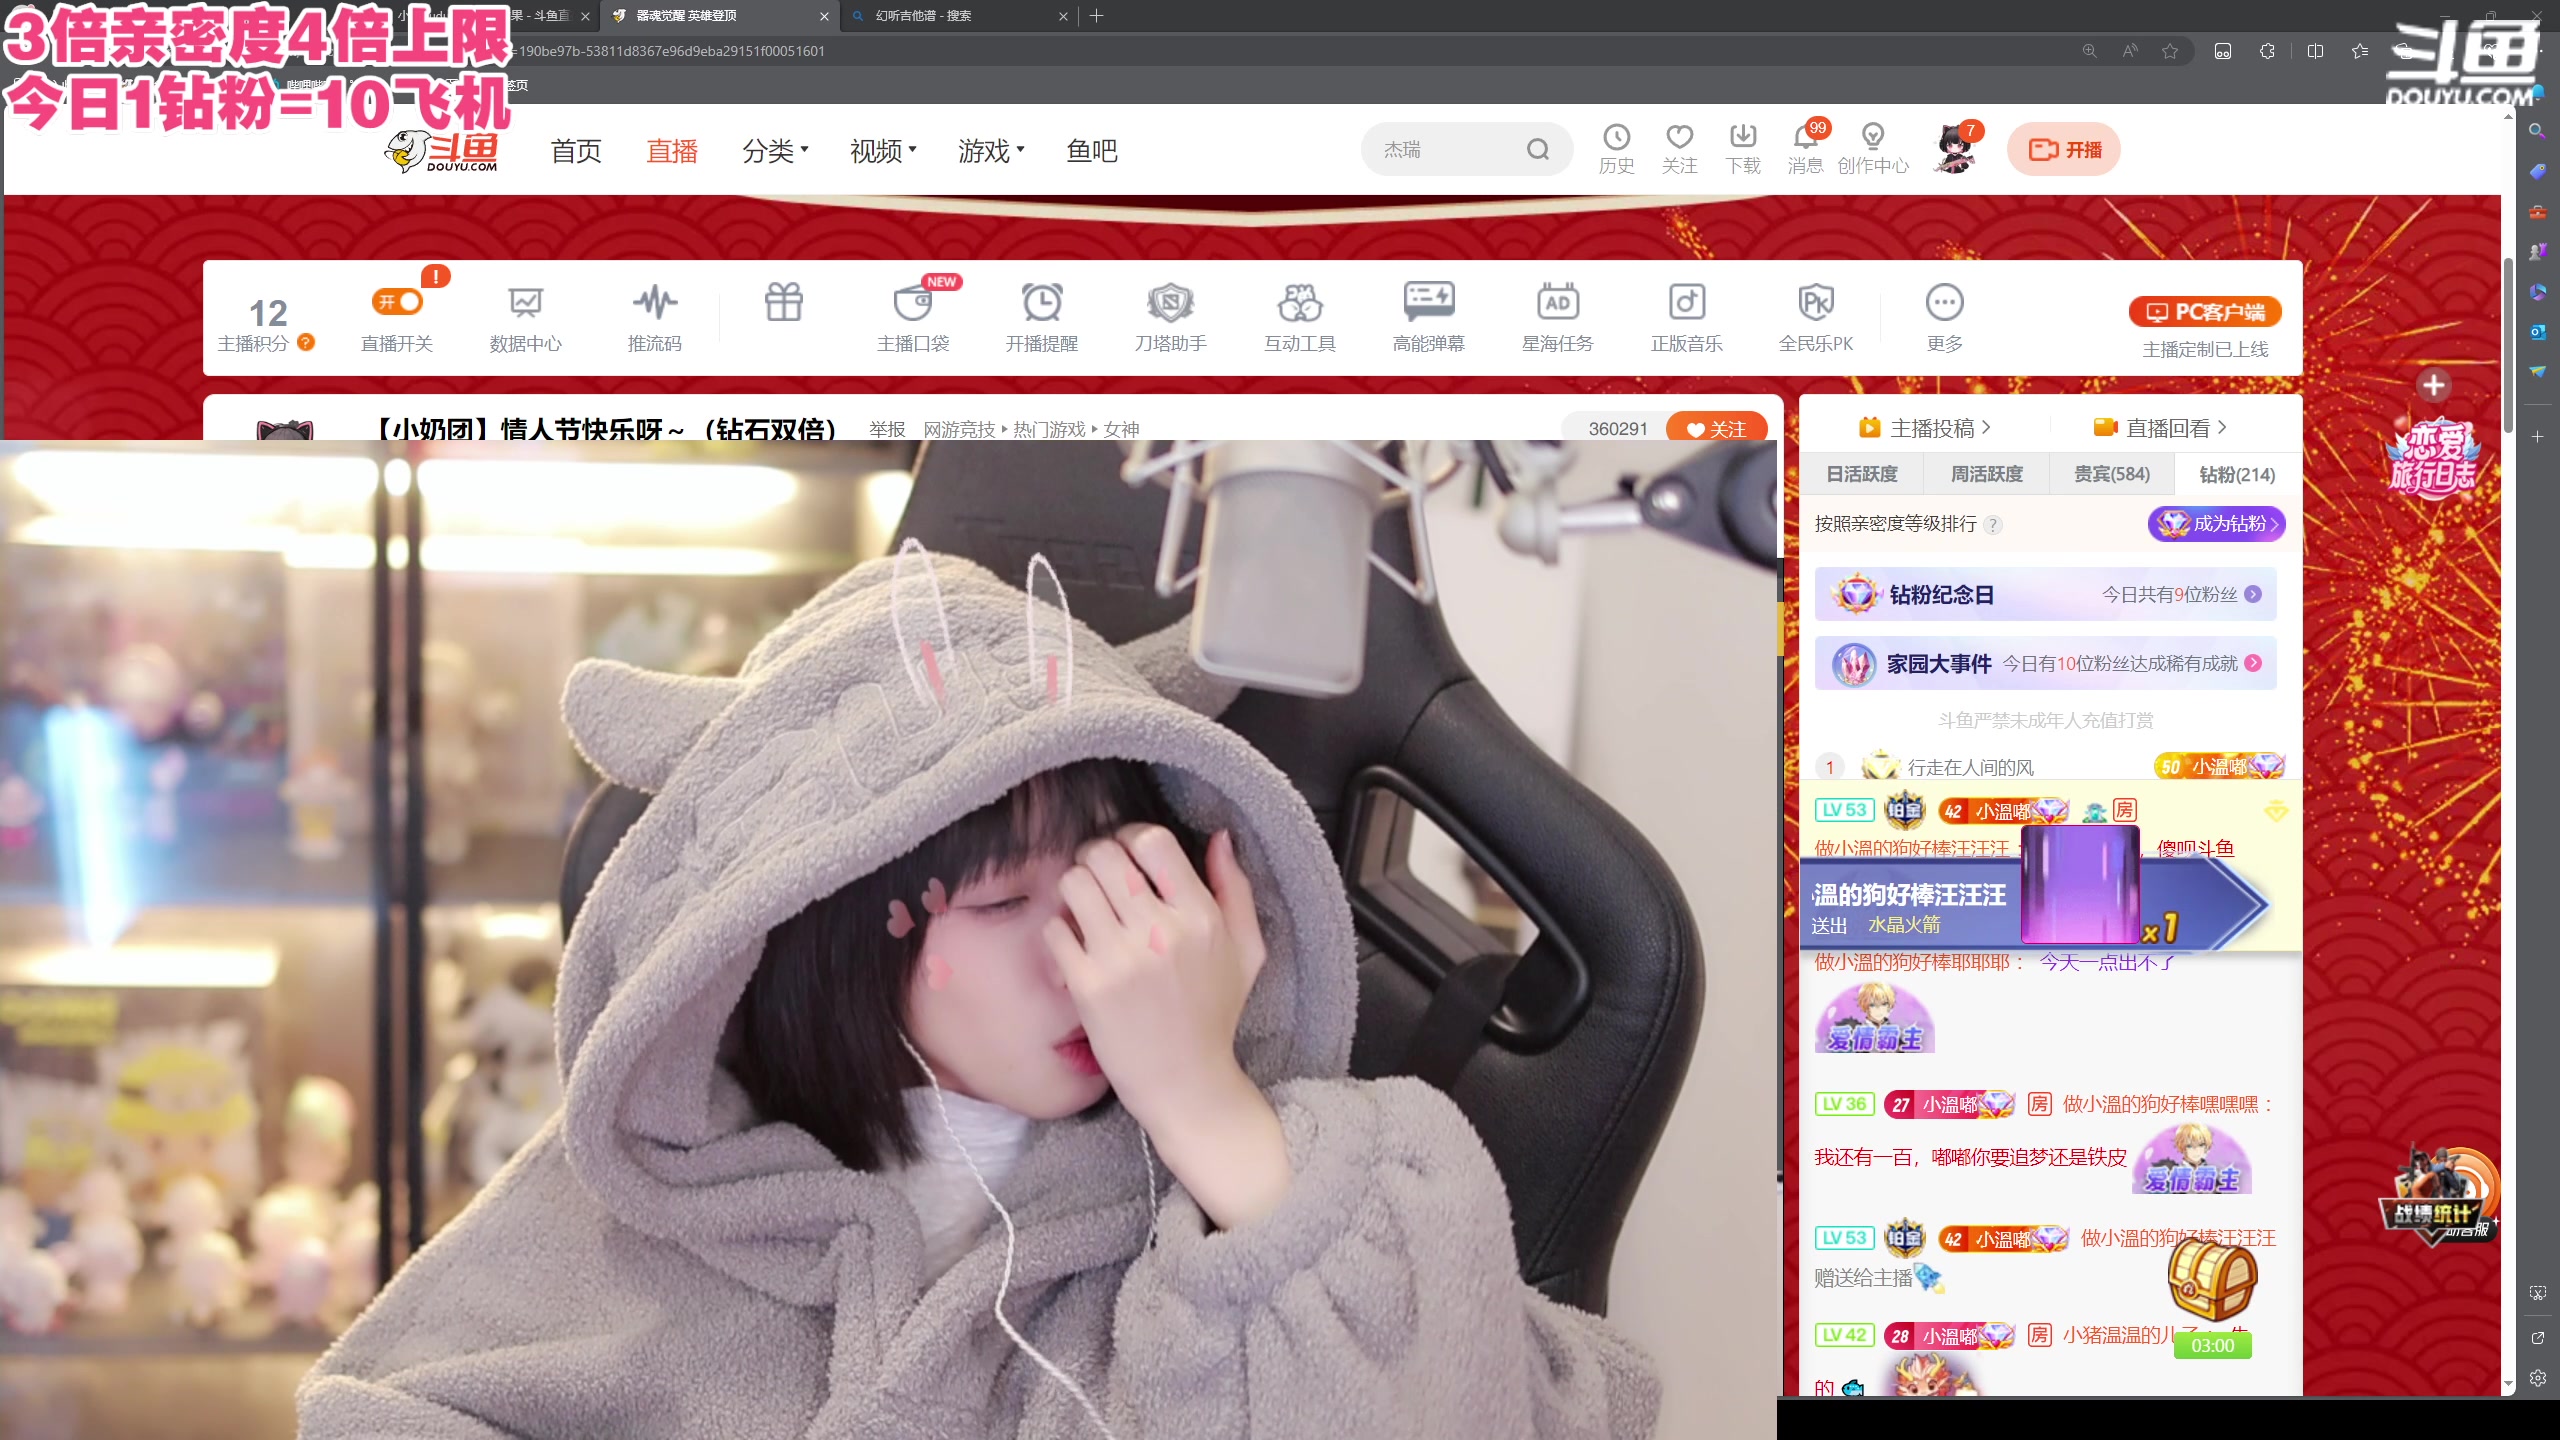This screenshot has height=1440, width=2560.
Task: Switch to 贵宾(584) tab
Action: tap(2111, 474)
